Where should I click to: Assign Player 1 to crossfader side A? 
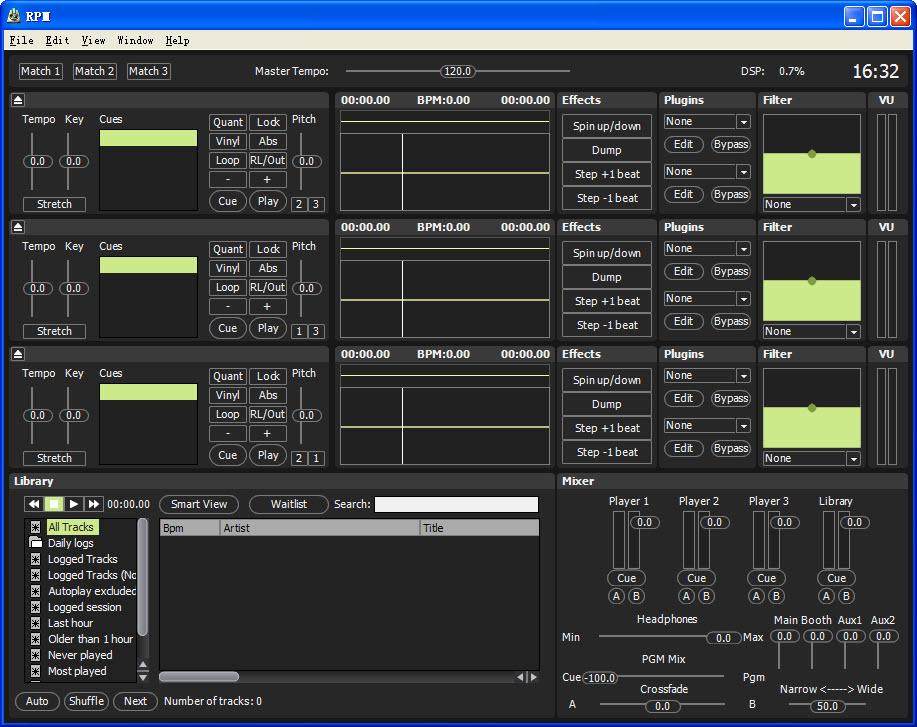pos(616,596)
